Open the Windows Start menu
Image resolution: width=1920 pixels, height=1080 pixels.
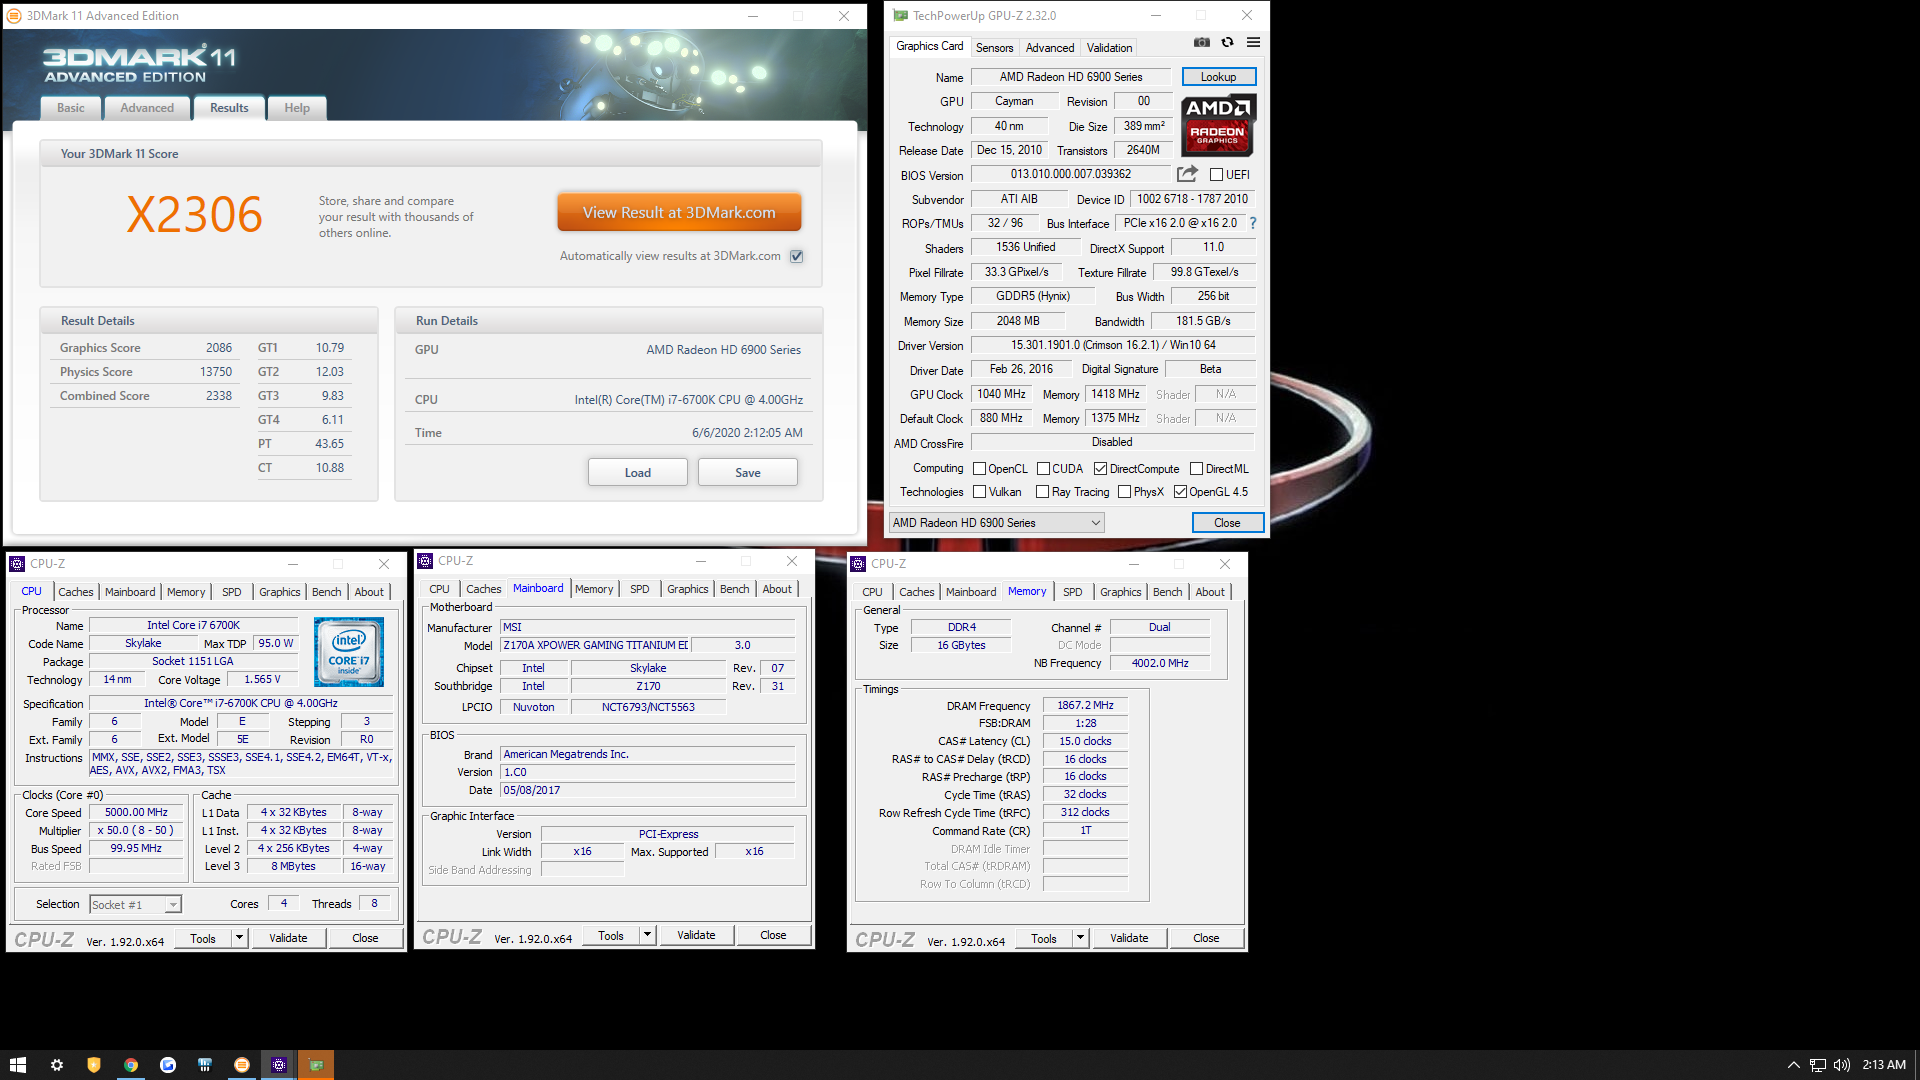tap(18, 1065)
